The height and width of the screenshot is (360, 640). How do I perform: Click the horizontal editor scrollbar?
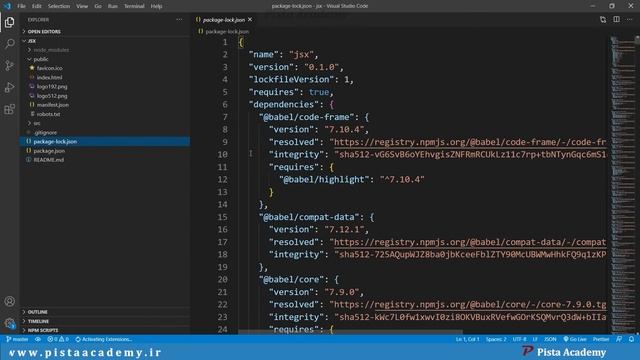[350, 332]
